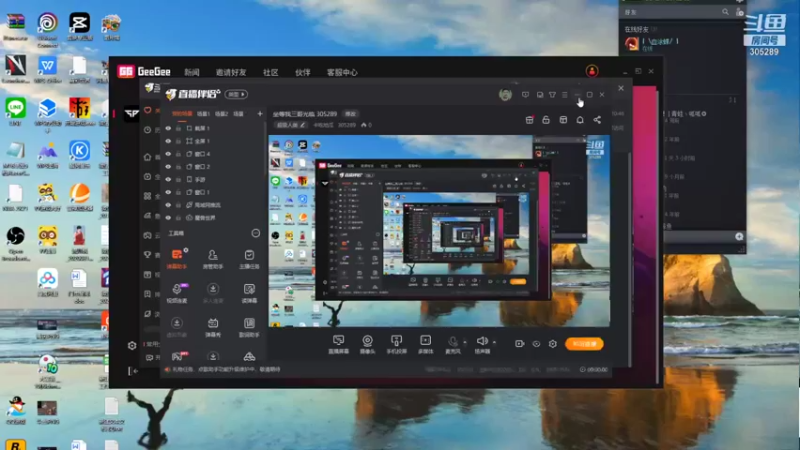
Task: Lock the 窗口 4 source with its padlock
Action: tap(179, 154)
